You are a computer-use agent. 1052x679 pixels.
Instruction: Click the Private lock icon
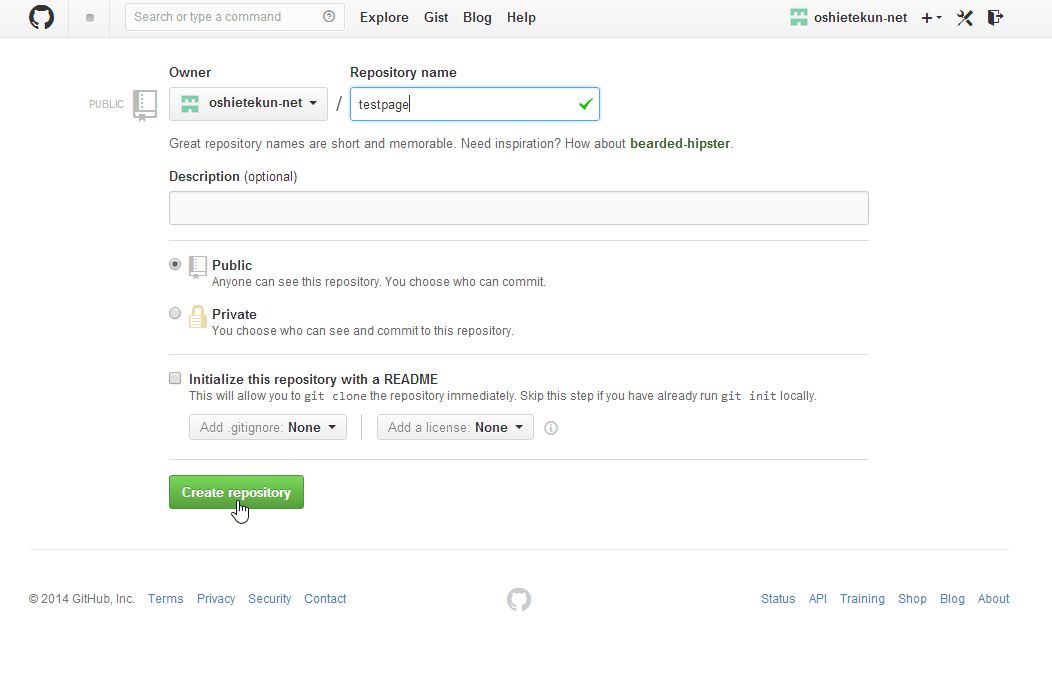tap(197, 316)
